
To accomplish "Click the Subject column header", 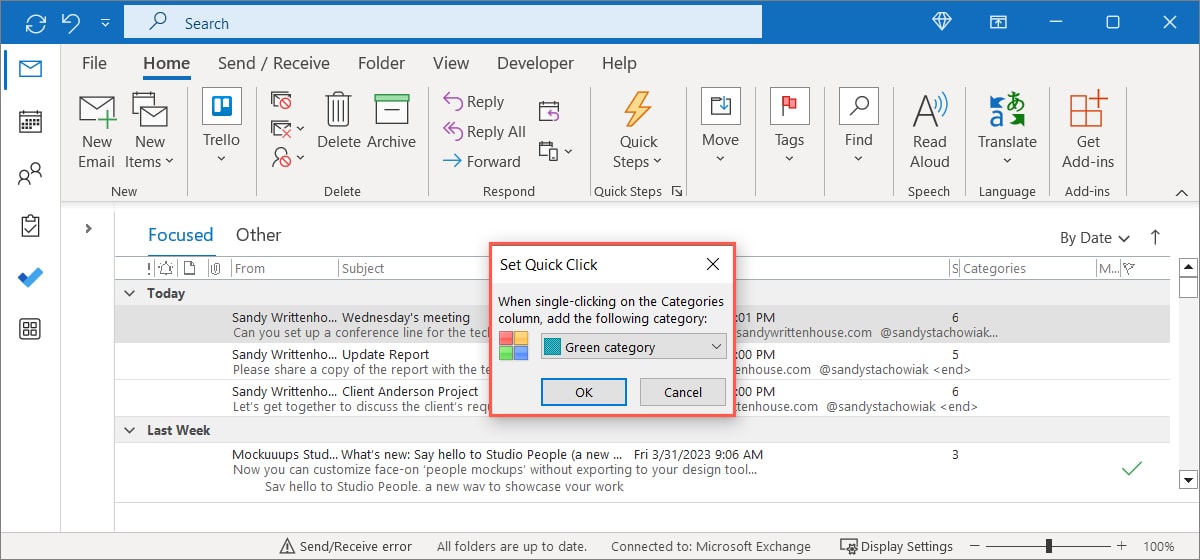I will [x=363, y=268].
